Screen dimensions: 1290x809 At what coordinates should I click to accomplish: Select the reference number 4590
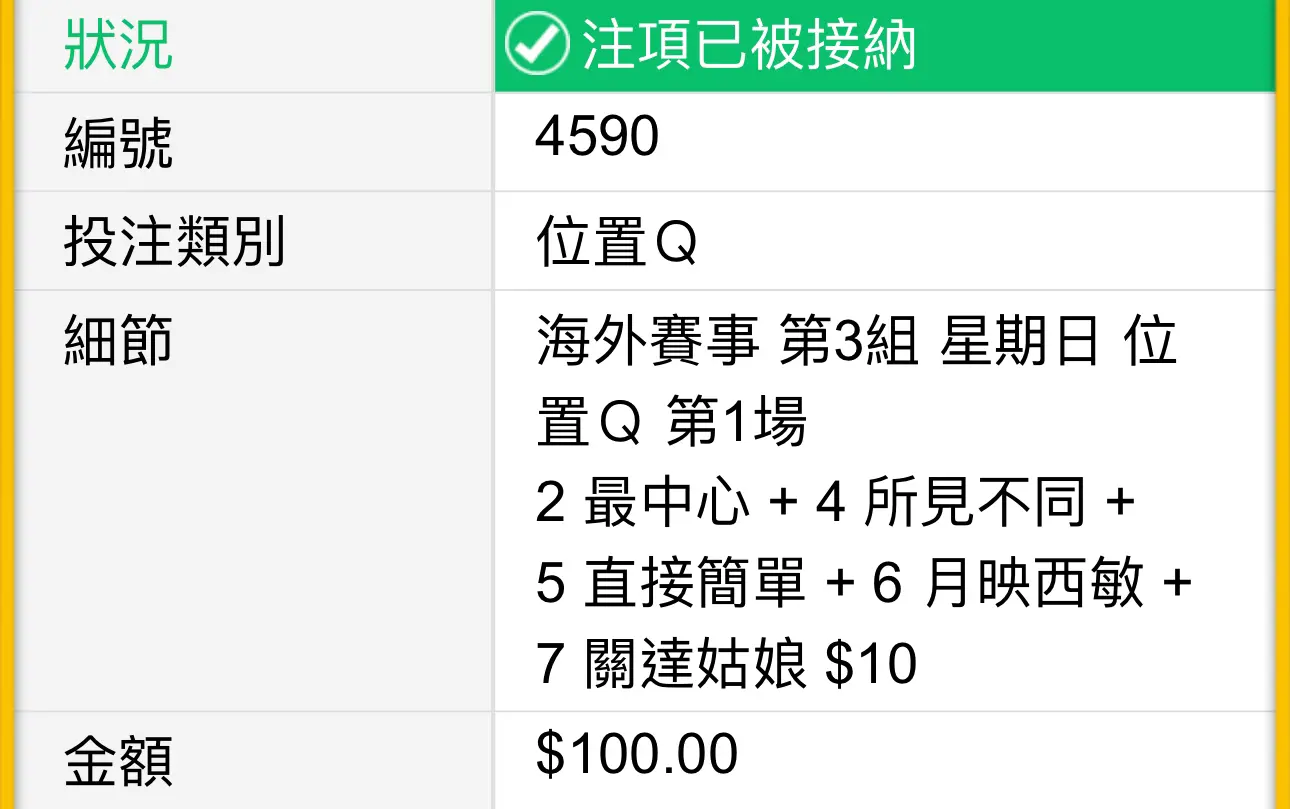point(597,136)
